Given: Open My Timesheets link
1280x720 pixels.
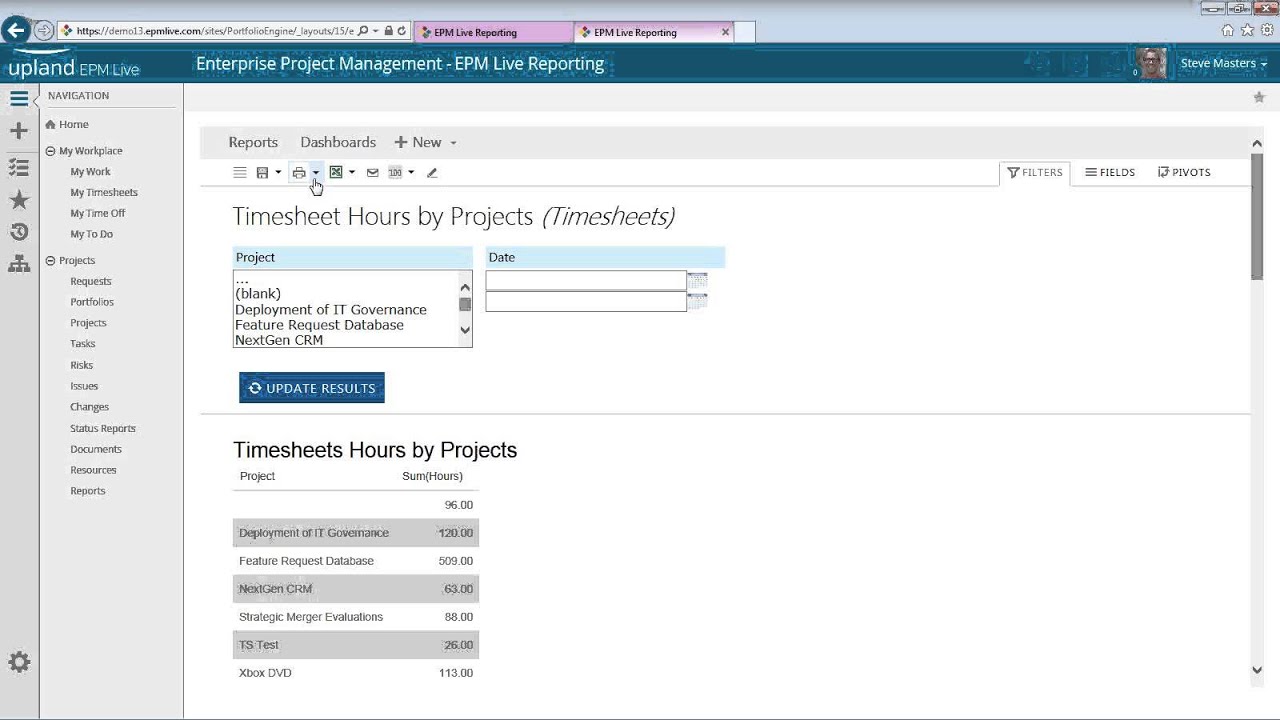Looking at the screenshot, I should tap(104, 193).
